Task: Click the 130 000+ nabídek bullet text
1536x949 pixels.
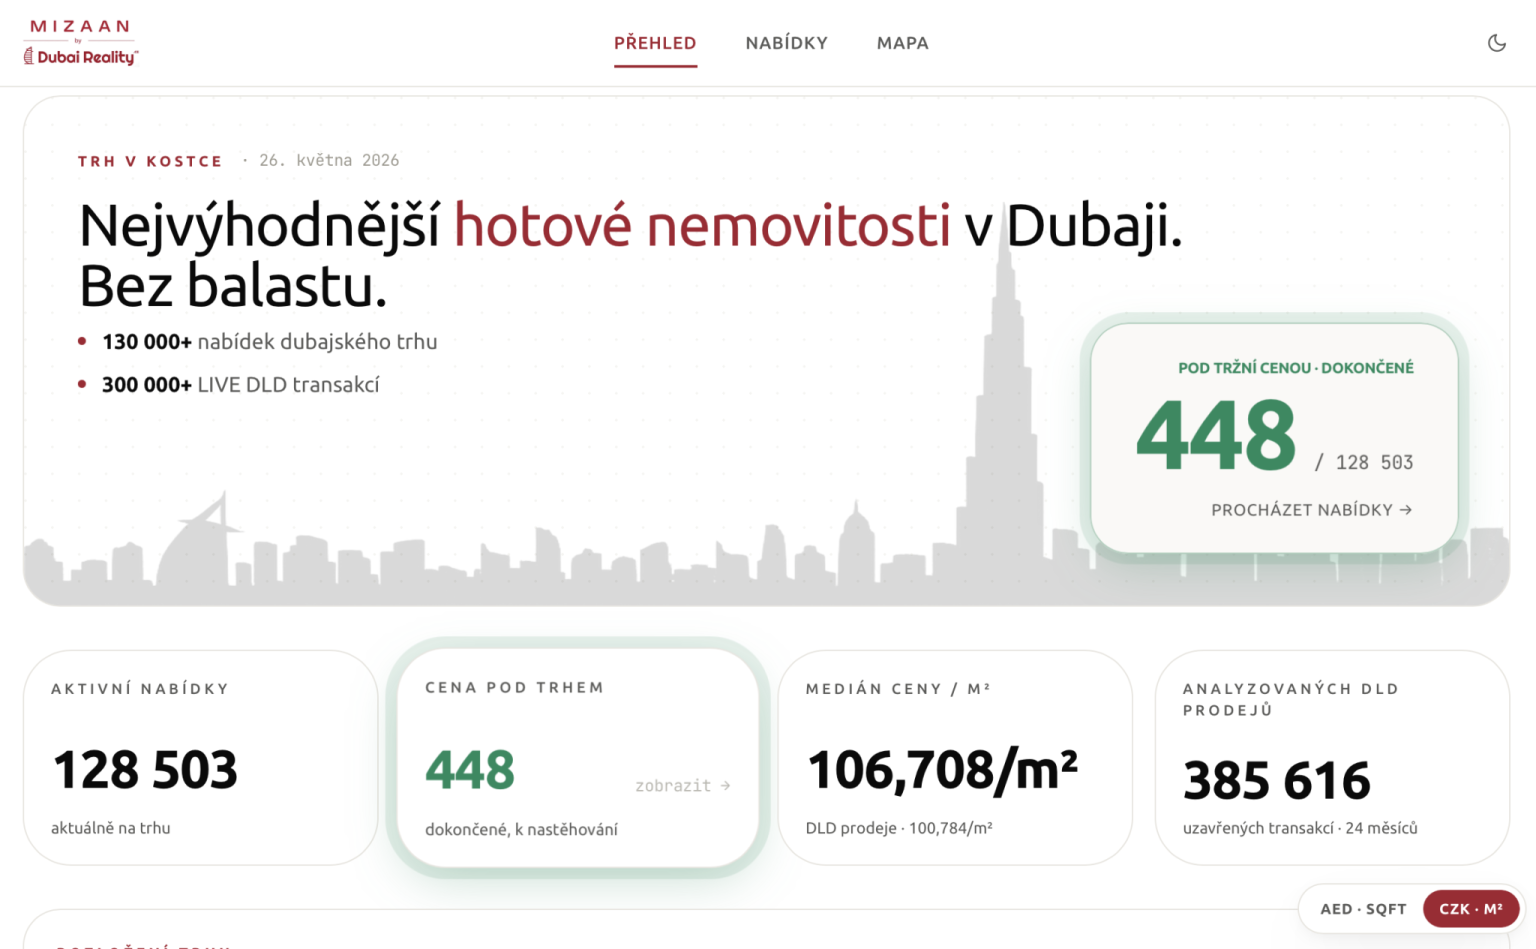Action: (x=270, y=342)
